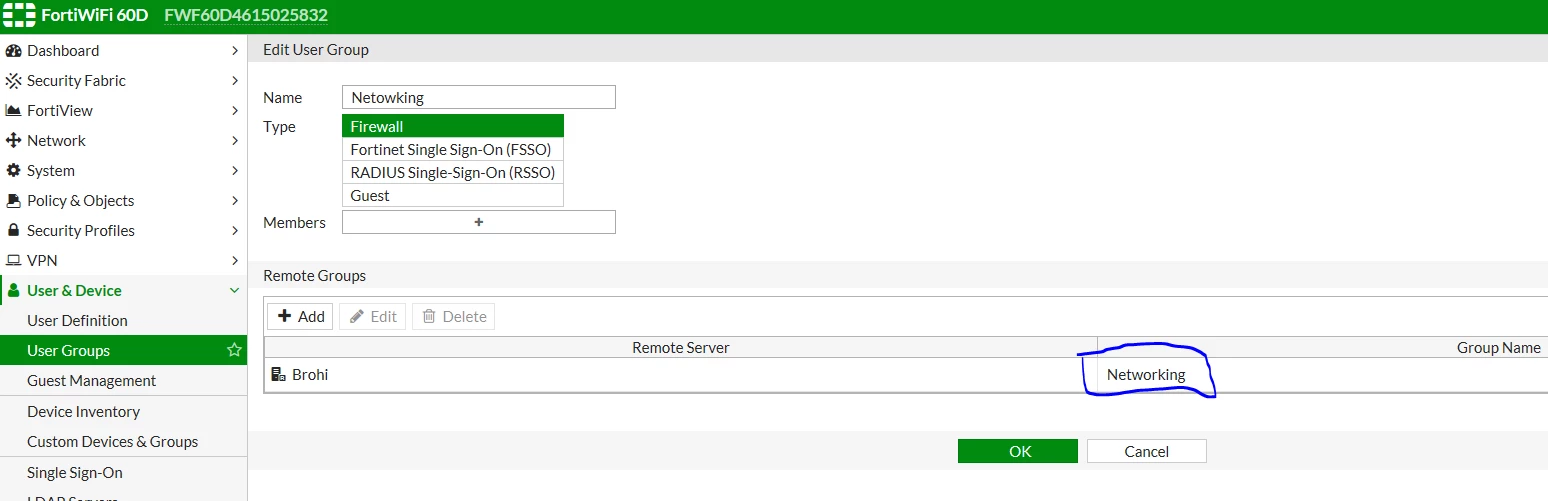Click the Security Fabric icon
Screen dimensions: 1548x501
click(x=13, y=81)
